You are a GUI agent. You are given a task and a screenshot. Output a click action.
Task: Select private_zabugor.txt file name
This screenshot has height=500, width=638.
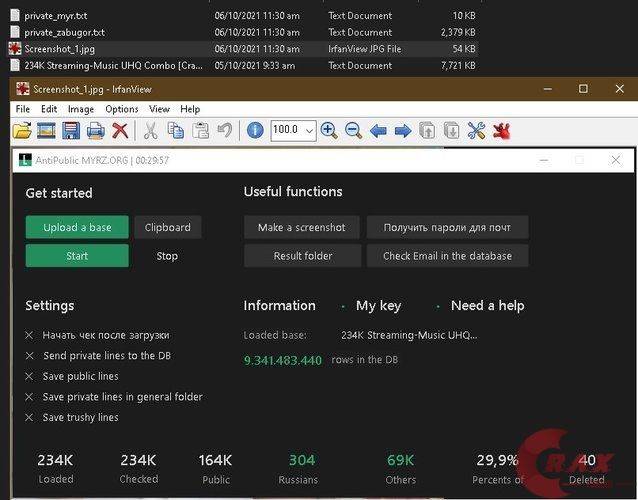(x=64, y=32)
